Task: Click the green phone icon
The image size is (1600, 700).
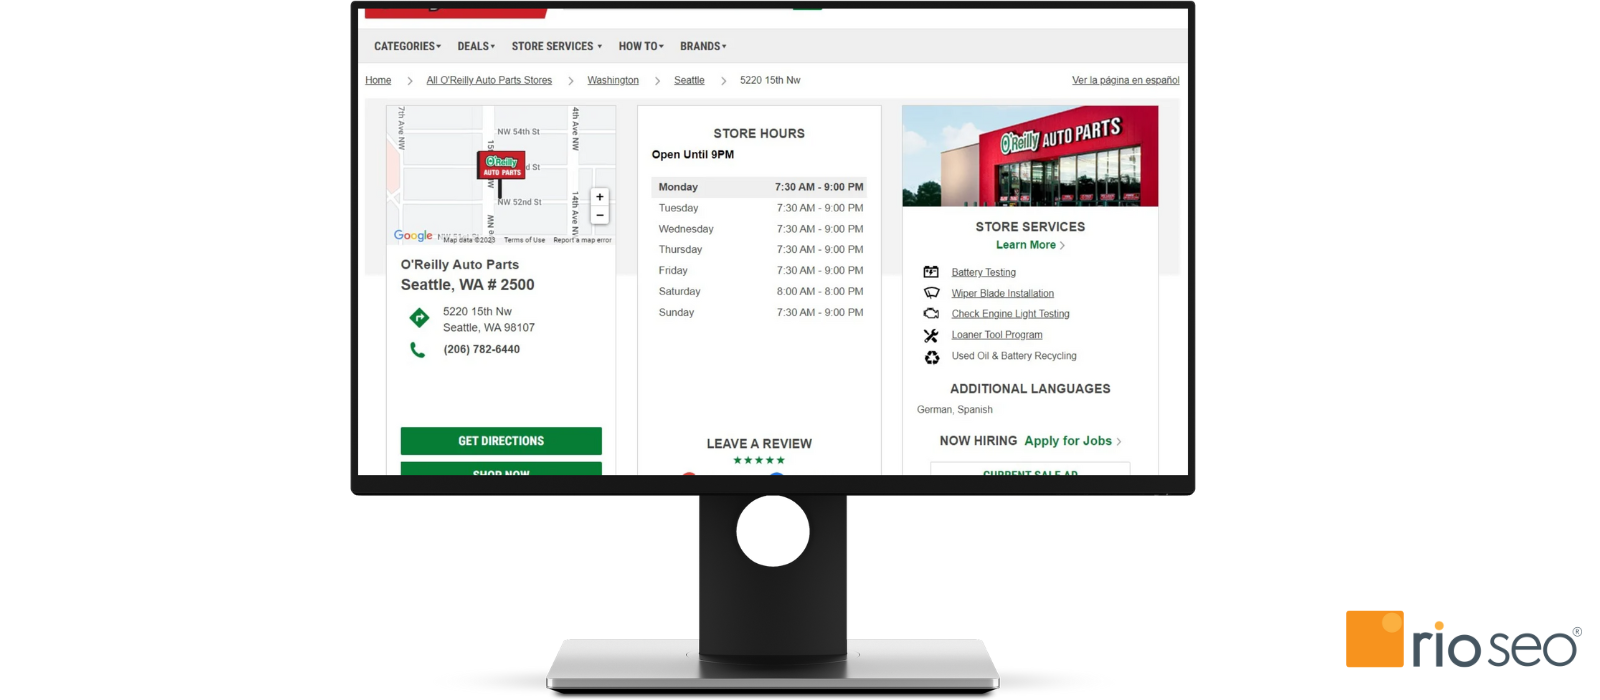Action: [418, 350]
